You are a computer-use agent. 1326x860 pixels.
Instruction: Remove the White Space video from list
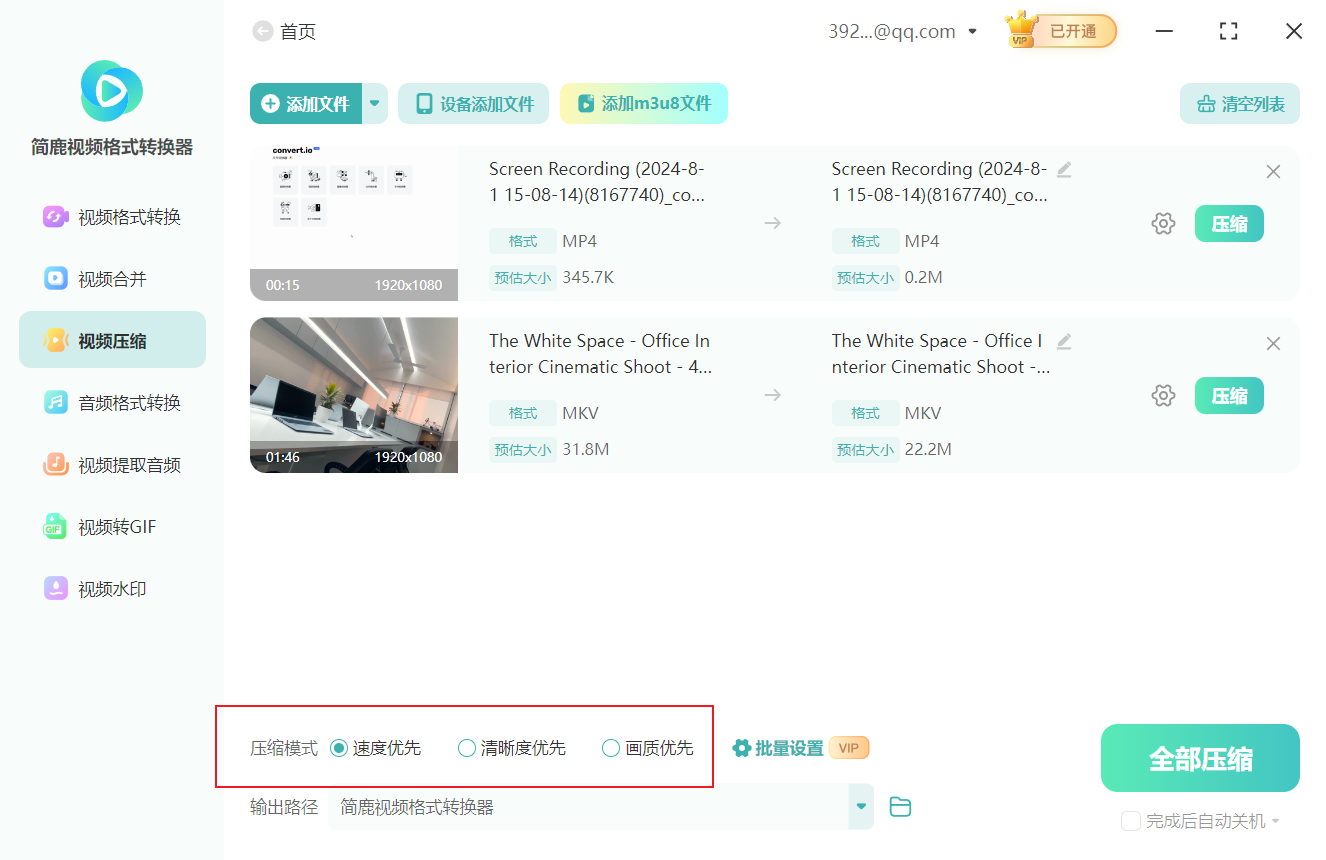click(x=1273, y=343)
